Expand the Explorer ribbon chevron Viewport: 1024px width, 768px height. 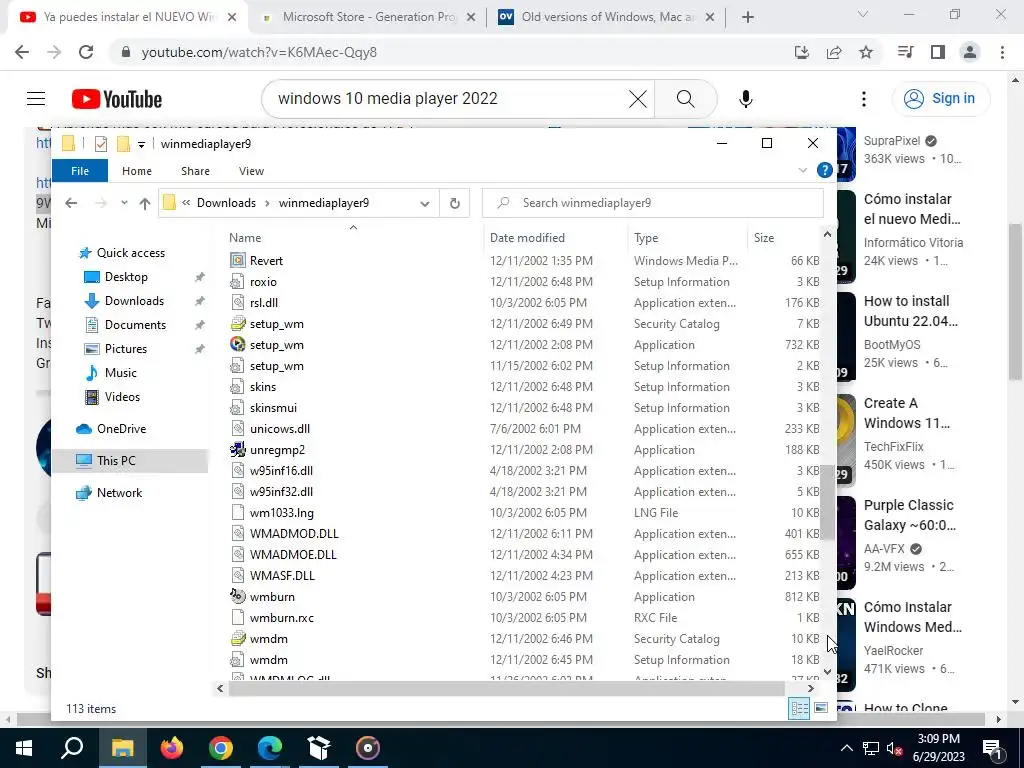point(803,170)
